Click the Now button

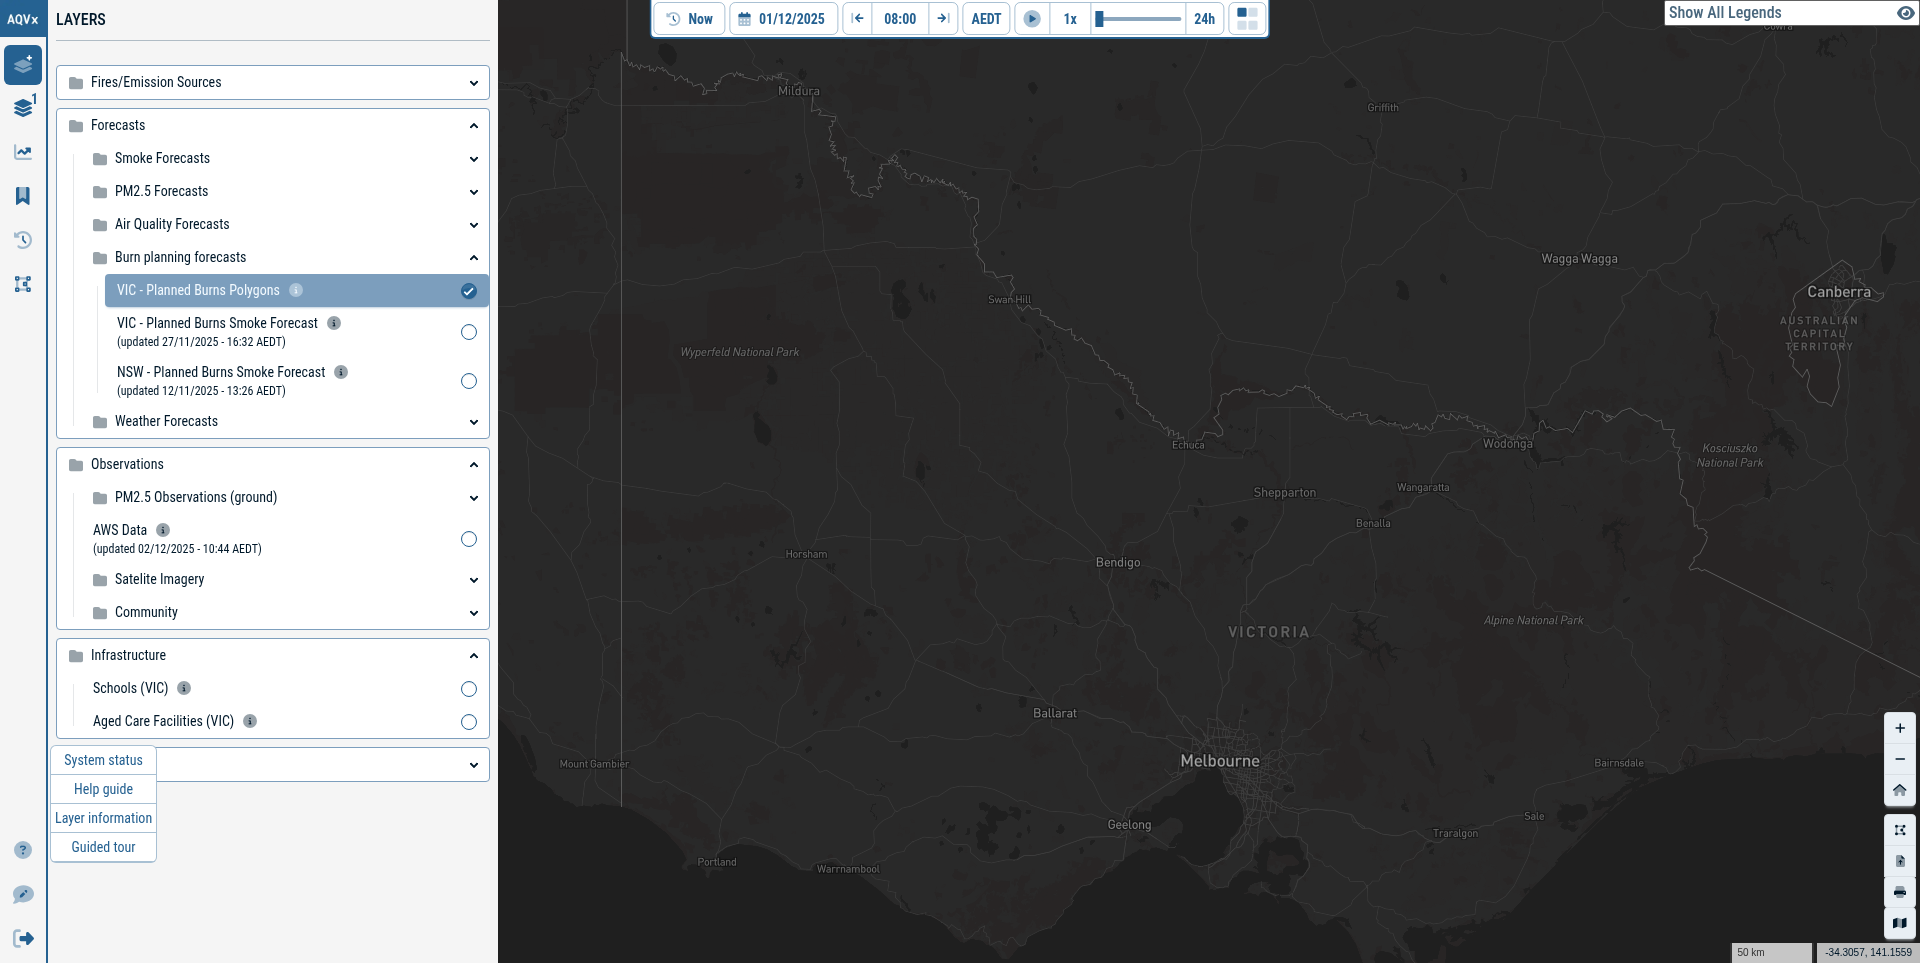pyautogui.click(x=690, y=19)
